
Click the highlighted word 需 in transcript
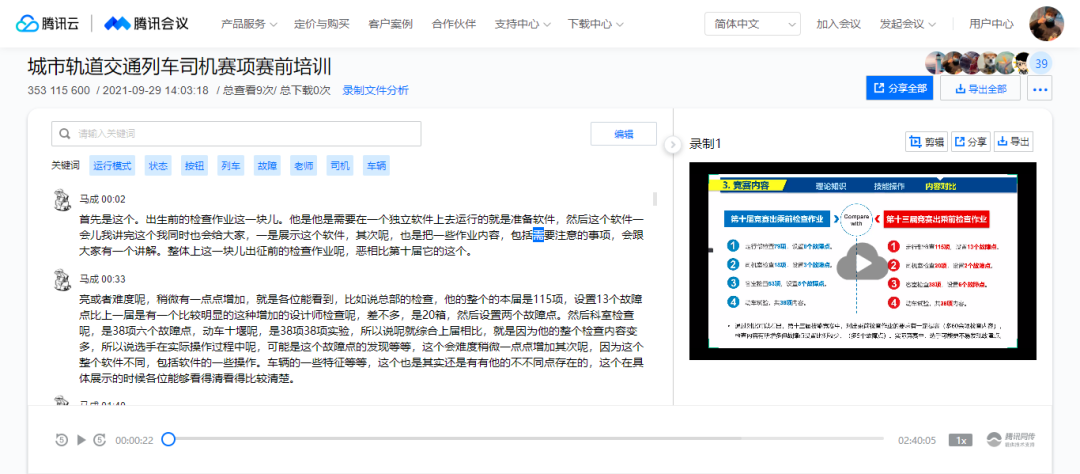539,236
